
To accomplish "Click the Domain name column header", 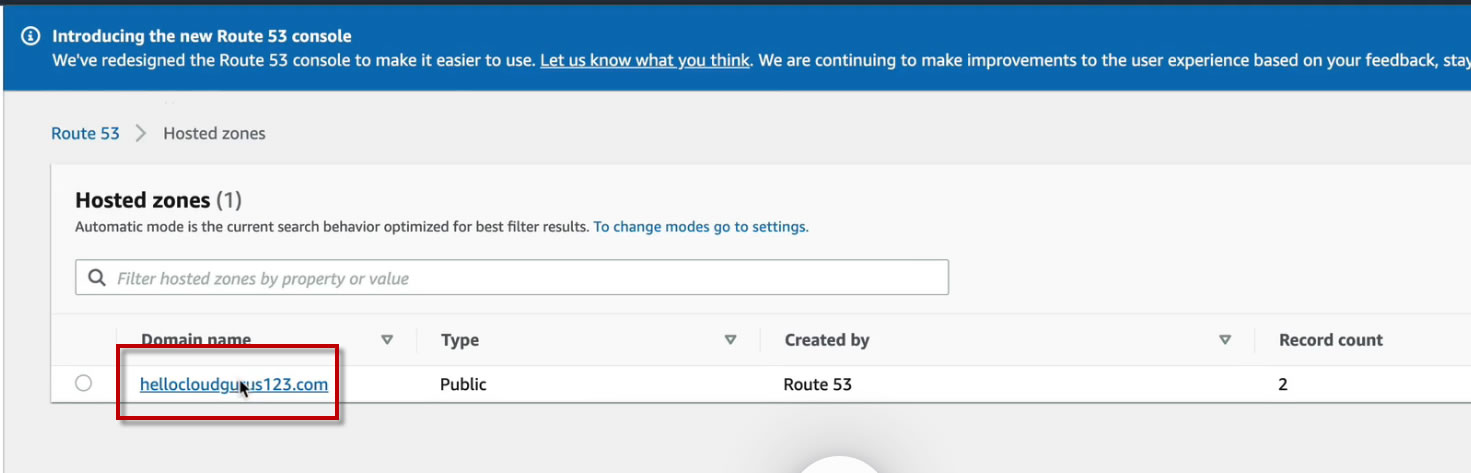I will (x=196, y=340).
